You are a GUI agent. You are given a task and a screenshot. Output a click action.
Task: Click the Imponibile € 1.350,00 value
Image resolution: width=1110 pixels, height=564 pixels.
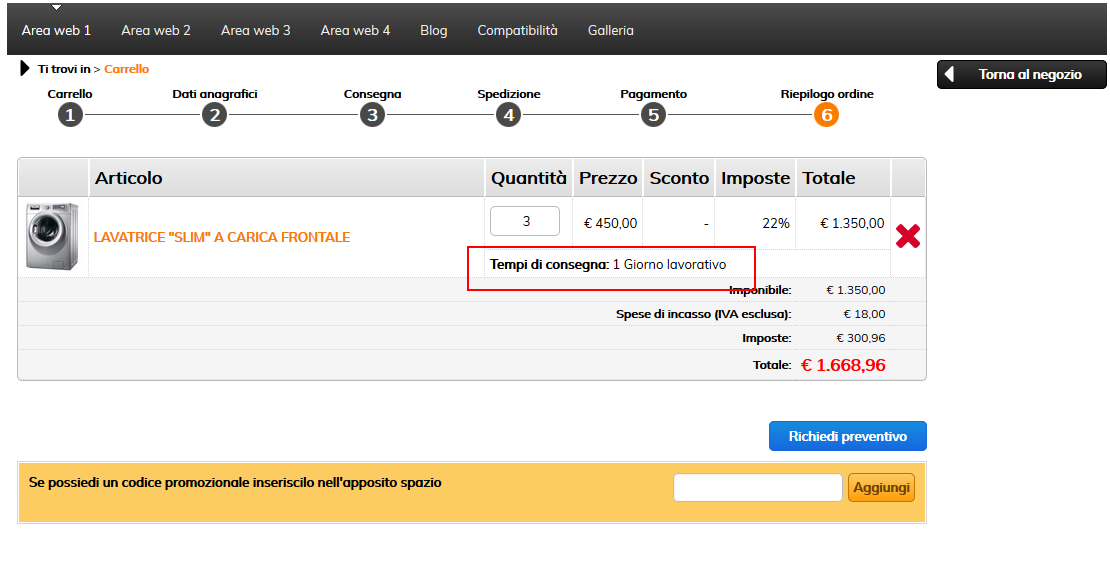click(x=856, y=289)
